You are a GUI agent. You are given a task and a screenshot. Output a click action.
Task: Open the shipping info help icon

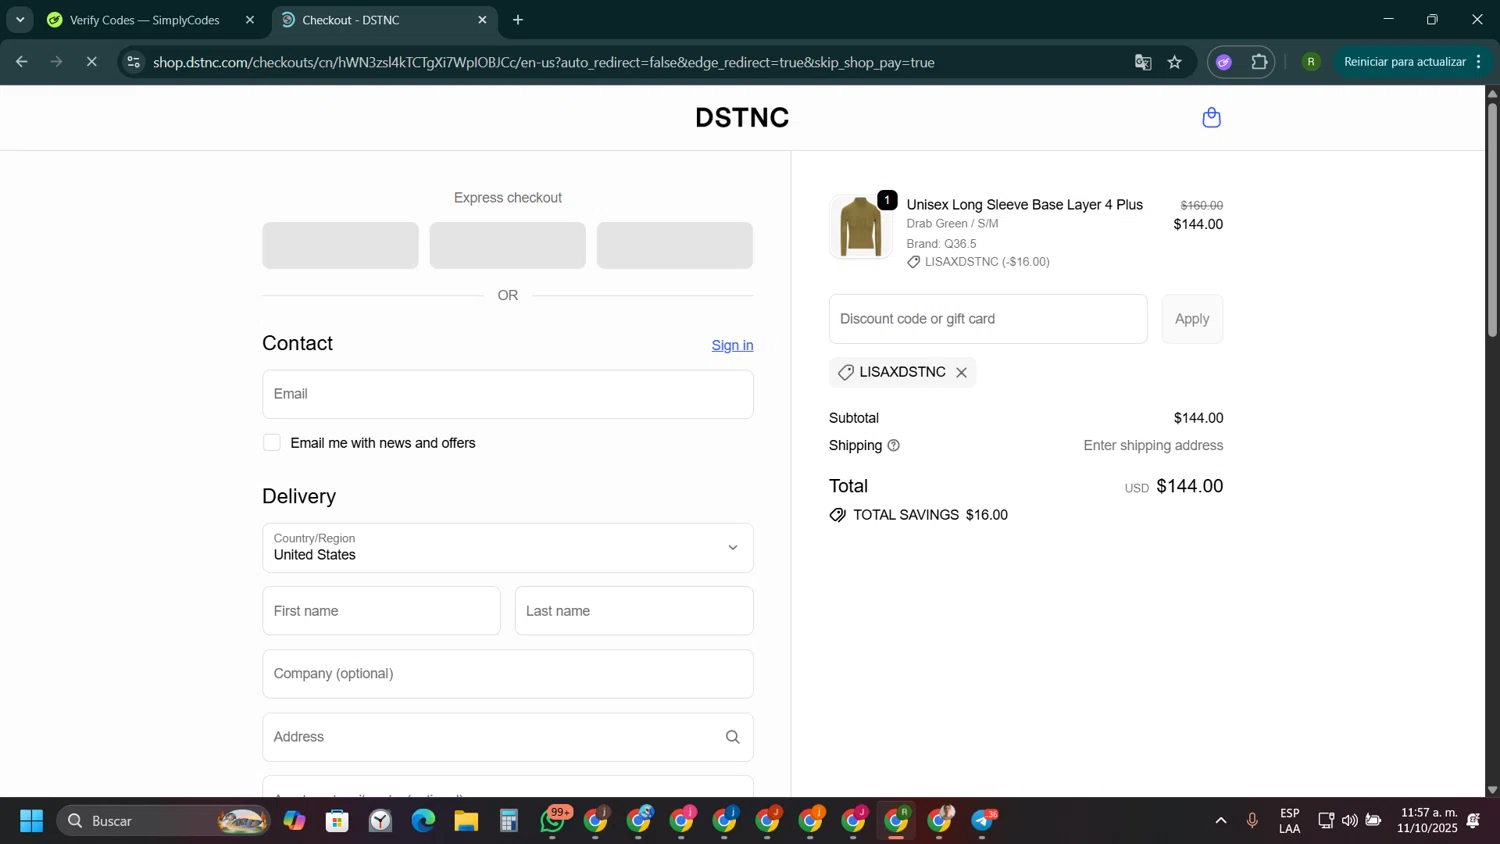[893, 446]
